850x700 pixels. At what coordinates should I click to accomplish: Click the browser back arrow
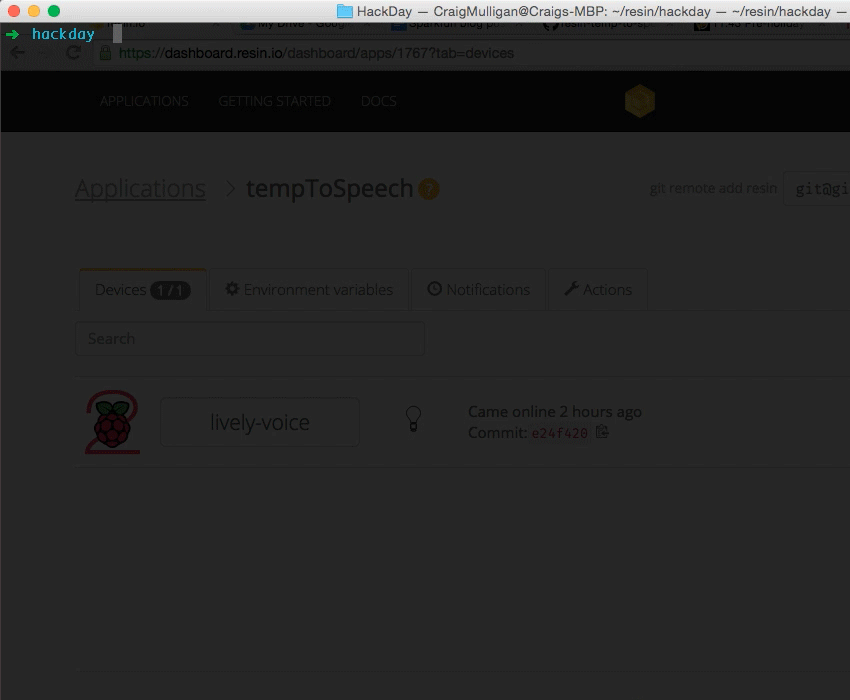click(17, 53)
